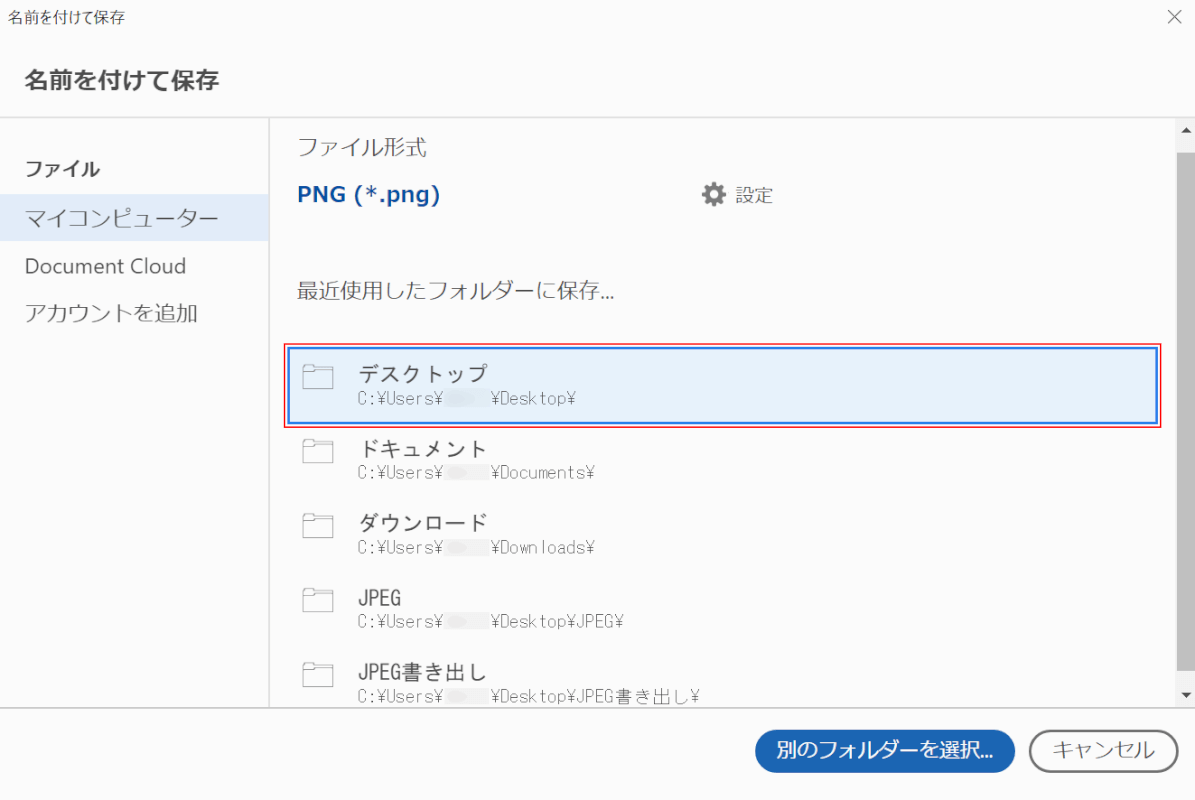Click the ドキュメント folder icon
This screenshot has width=1195, height=800.
click(318, 451)
